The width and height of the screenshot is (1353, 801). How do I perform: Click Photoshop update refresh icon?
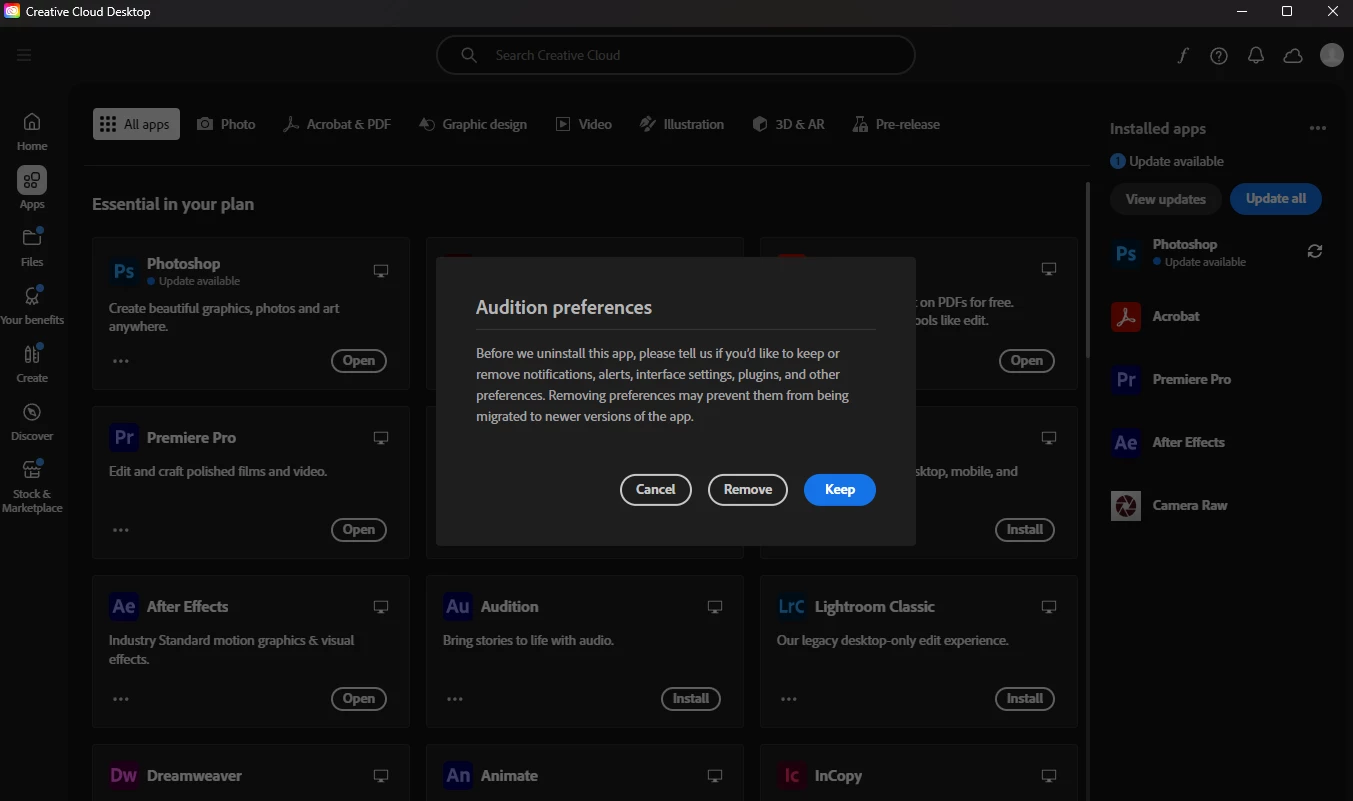click(x=1315, y=252)
